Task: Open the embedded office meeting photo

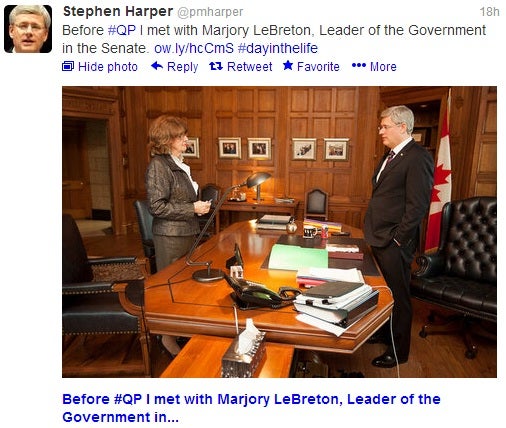Action: [x=279, y=232]
